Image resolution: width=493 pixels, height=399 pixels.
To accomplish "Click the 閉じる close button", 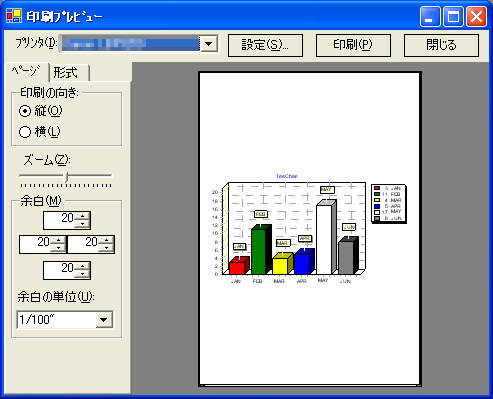I will pos(441,45).
